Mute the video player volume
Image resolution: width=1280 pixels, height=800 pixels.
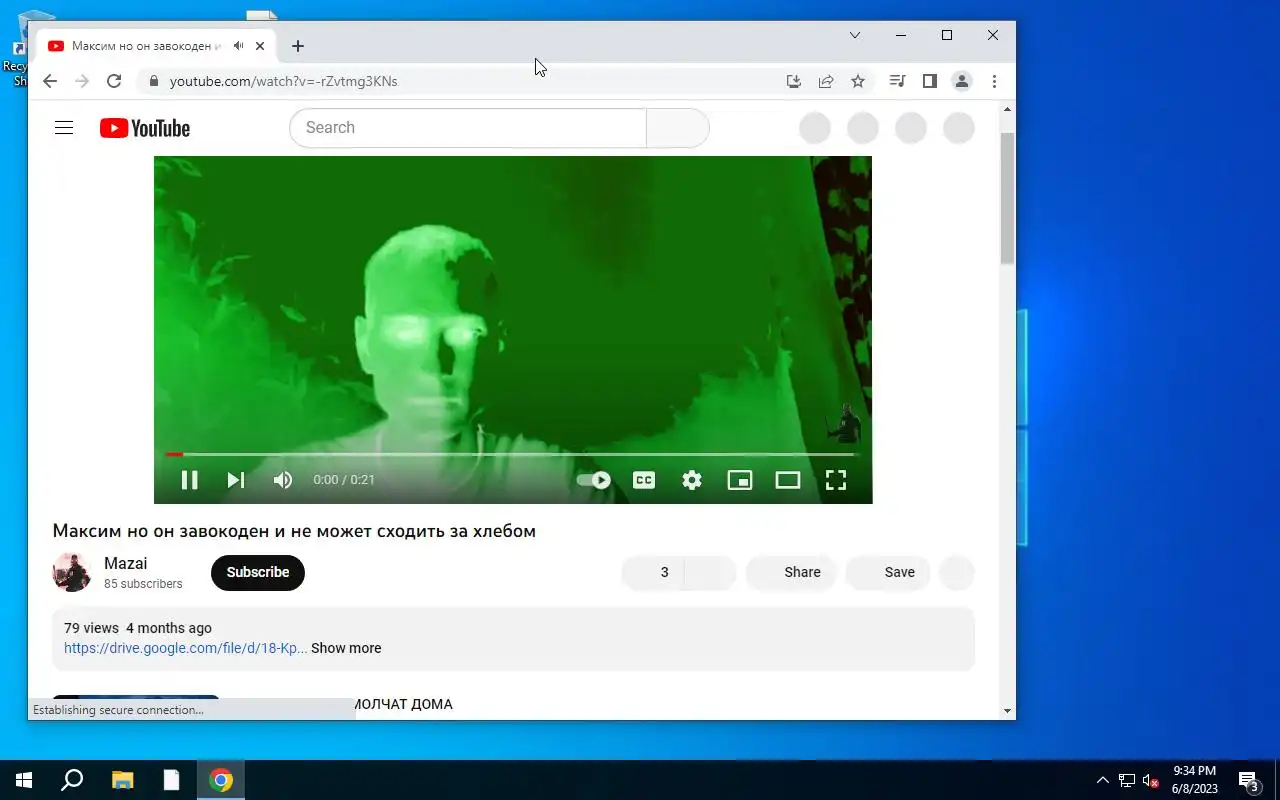[x=283, y=480]
